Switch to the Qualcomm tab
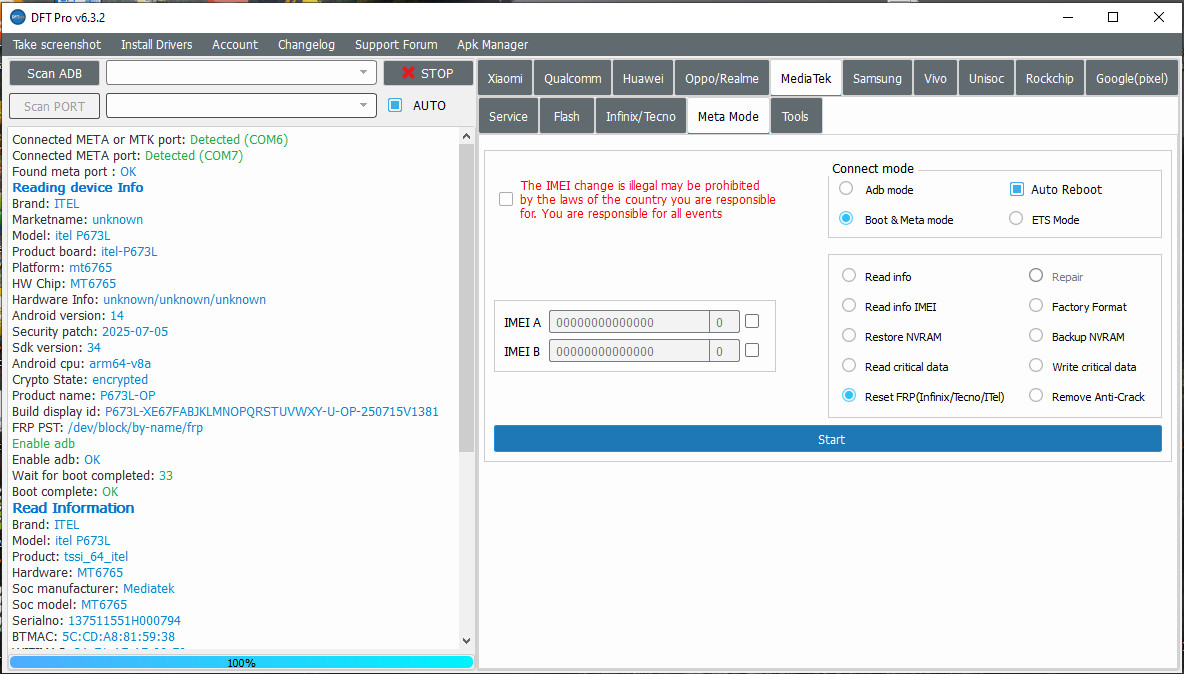 point(573,79)
